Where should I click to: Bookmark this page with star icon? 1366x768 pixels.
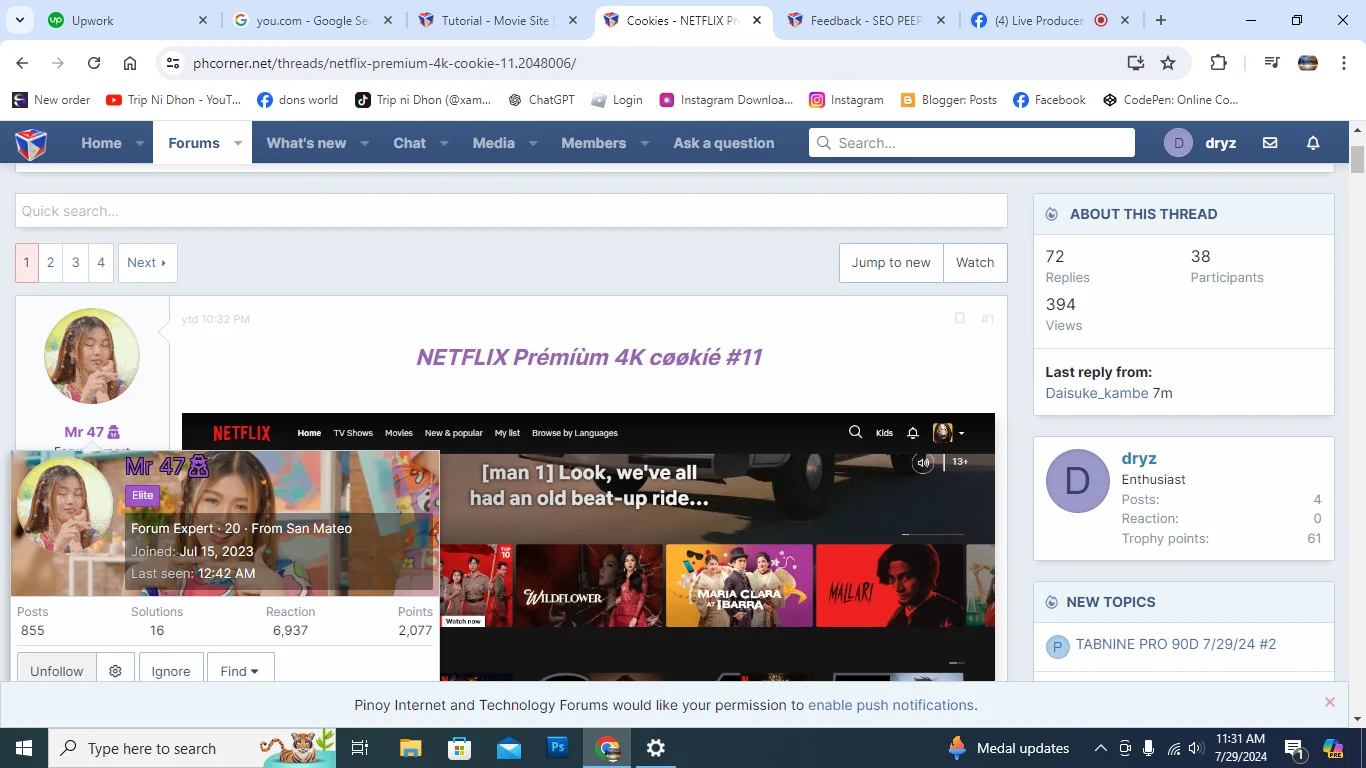[1168, 63]
